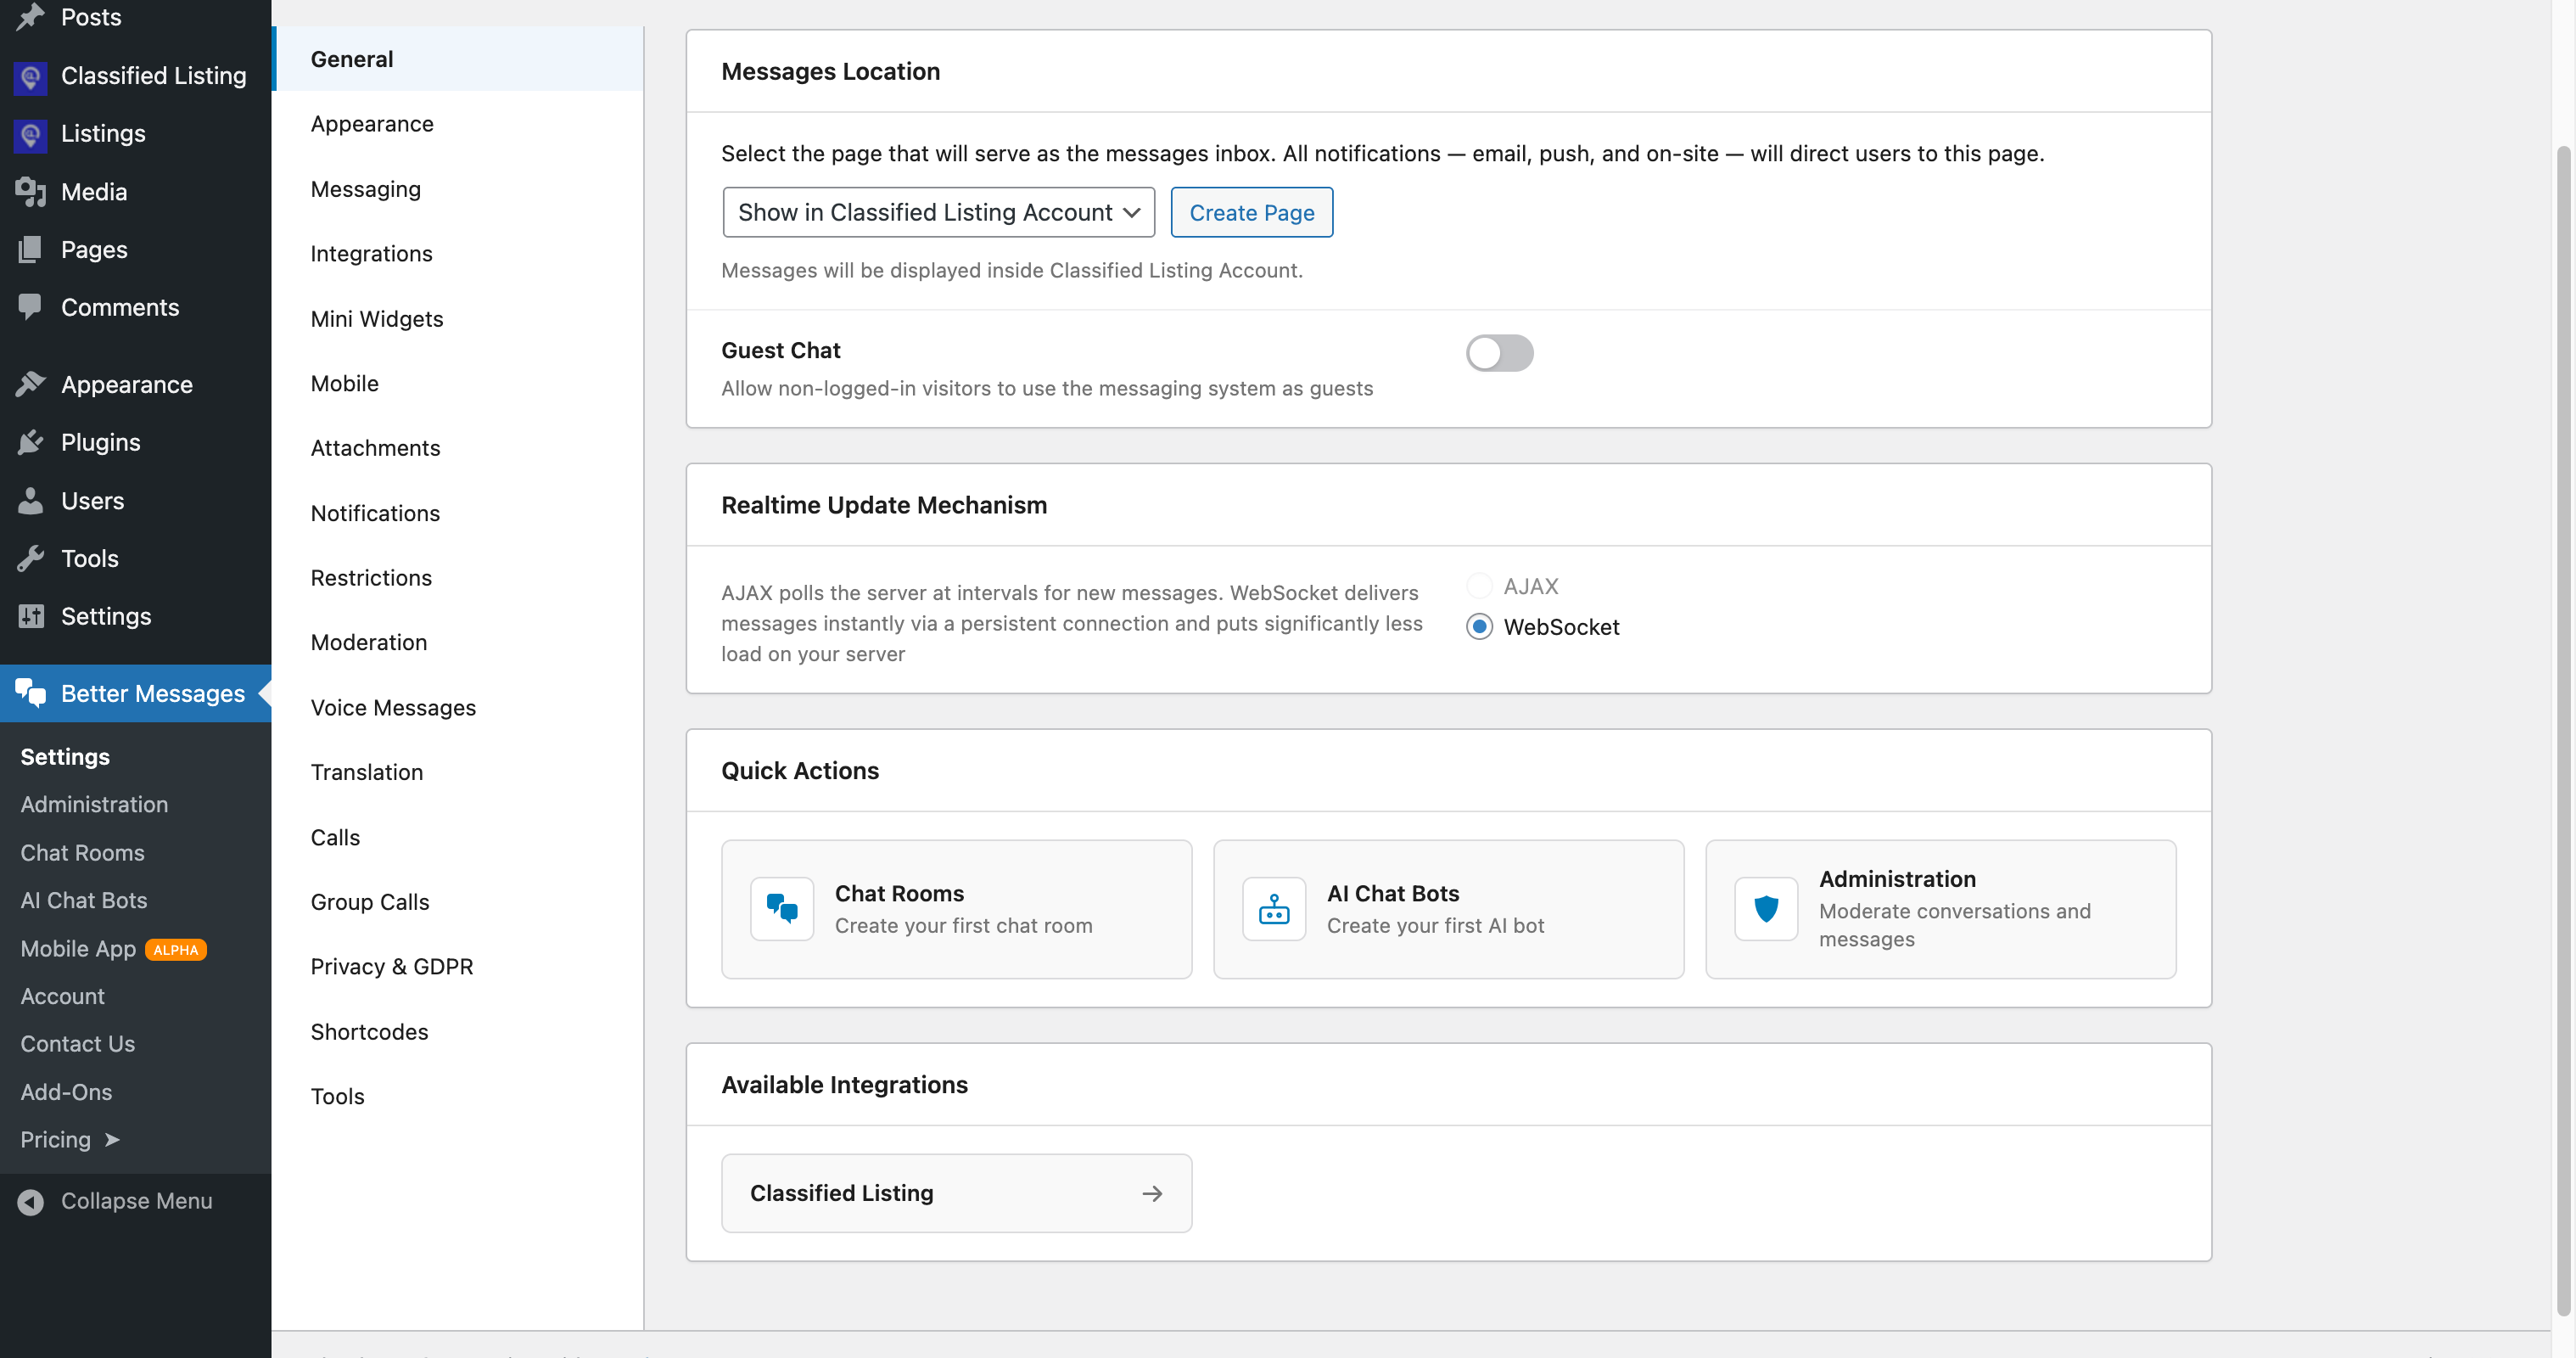
Task: Click Collapse Menu in the sidebar
Action: tap(136, 1201)
